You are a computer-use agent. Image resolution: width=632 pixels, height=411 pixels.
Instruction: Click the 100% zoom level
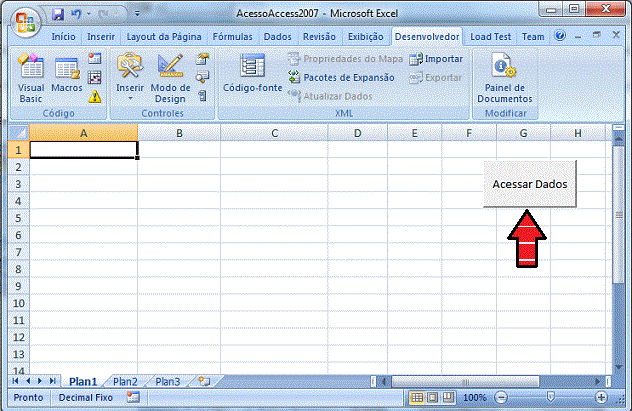[x=475, y=398]
